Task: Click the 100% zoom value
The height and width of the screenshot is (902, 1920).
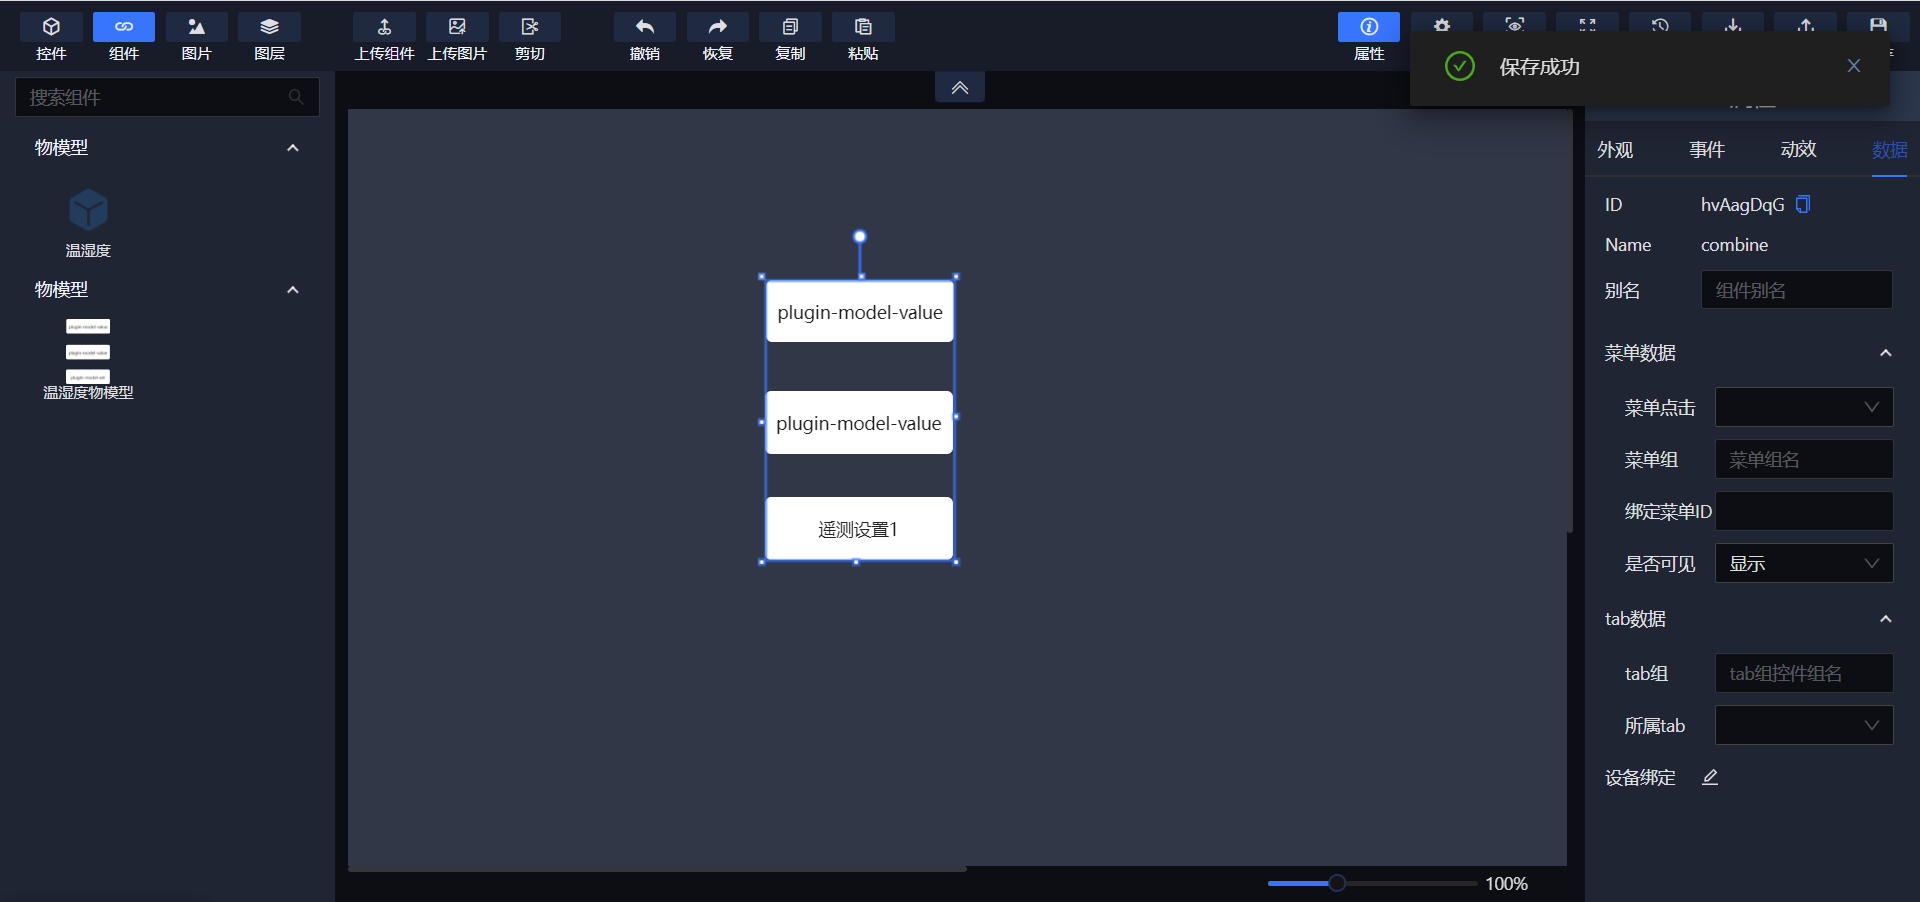Action: 1506,884
